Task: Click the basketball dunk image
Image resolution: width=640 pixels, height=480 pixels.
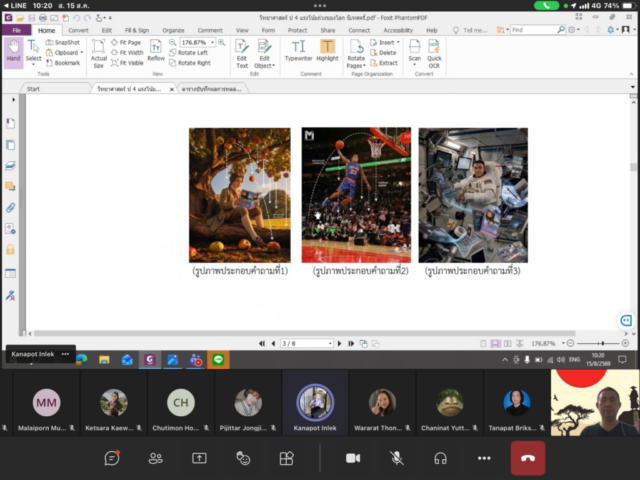Action: 356,195
